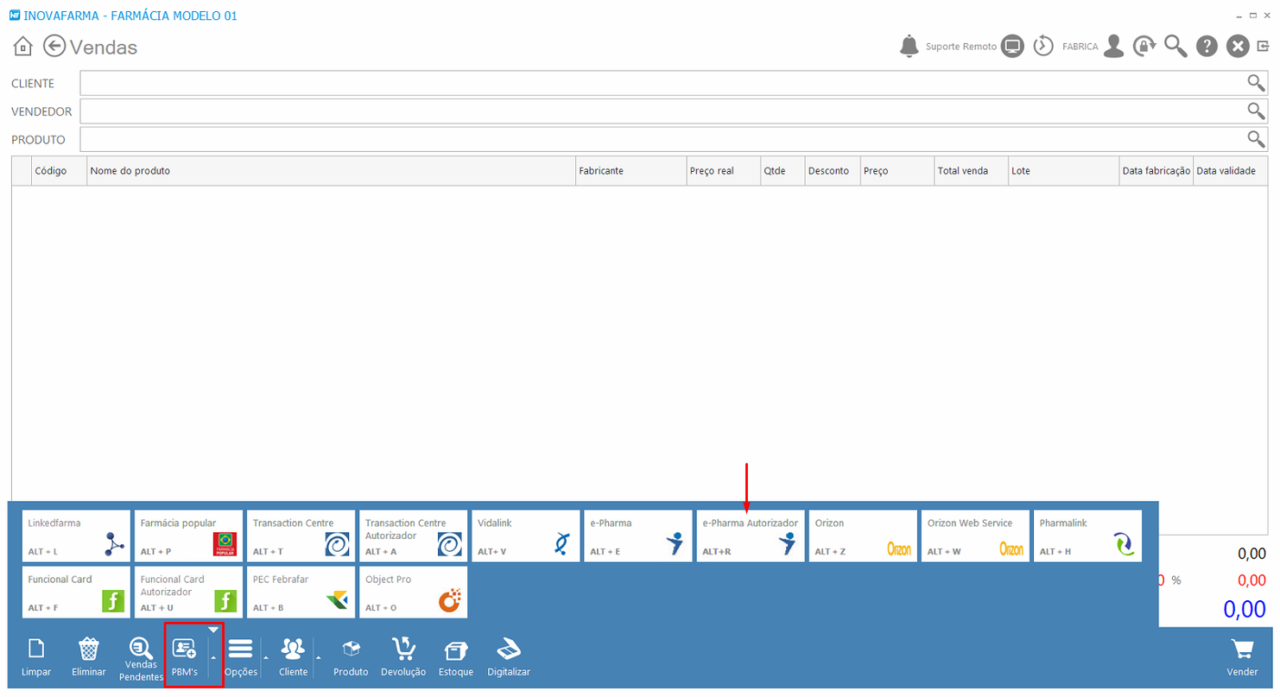Click the Vender button
Viewport: 1280px width, 697px height.
[1242, 656]
